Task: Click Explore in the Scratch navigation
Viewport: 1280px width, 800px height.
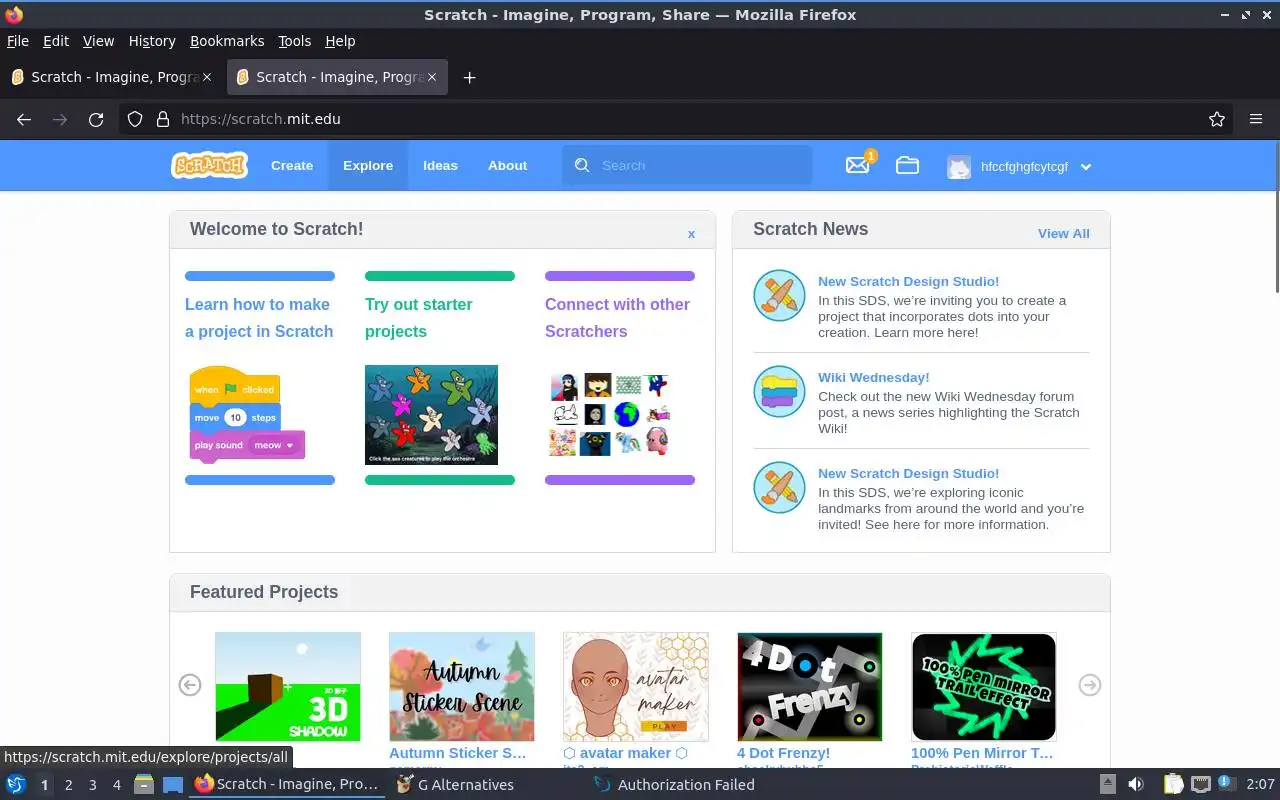Action: 368,166
